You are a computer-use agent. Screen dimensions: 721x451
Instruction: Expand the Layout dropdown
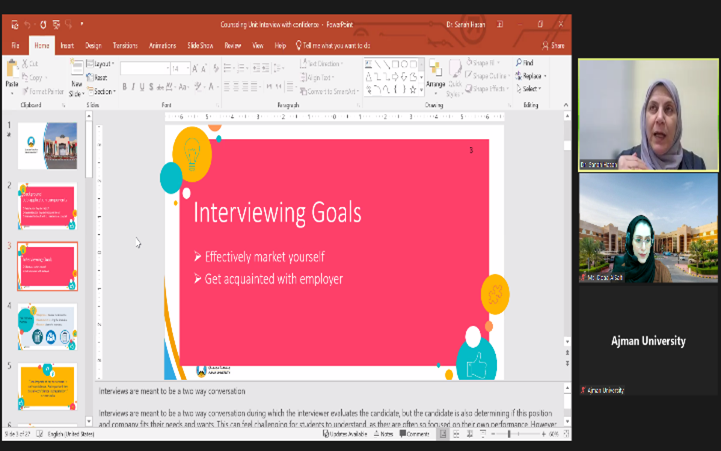(103, 64)
